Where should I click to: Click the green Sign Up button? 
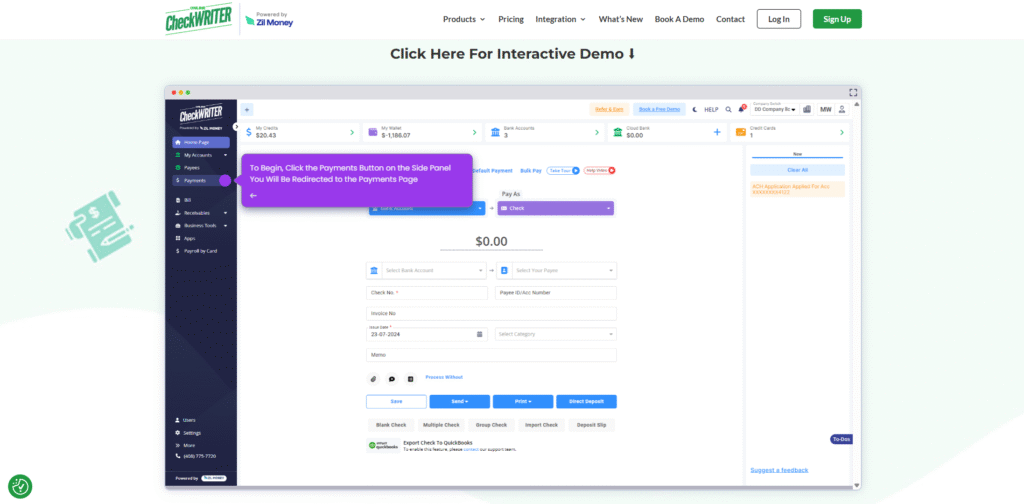pos(836,19)
